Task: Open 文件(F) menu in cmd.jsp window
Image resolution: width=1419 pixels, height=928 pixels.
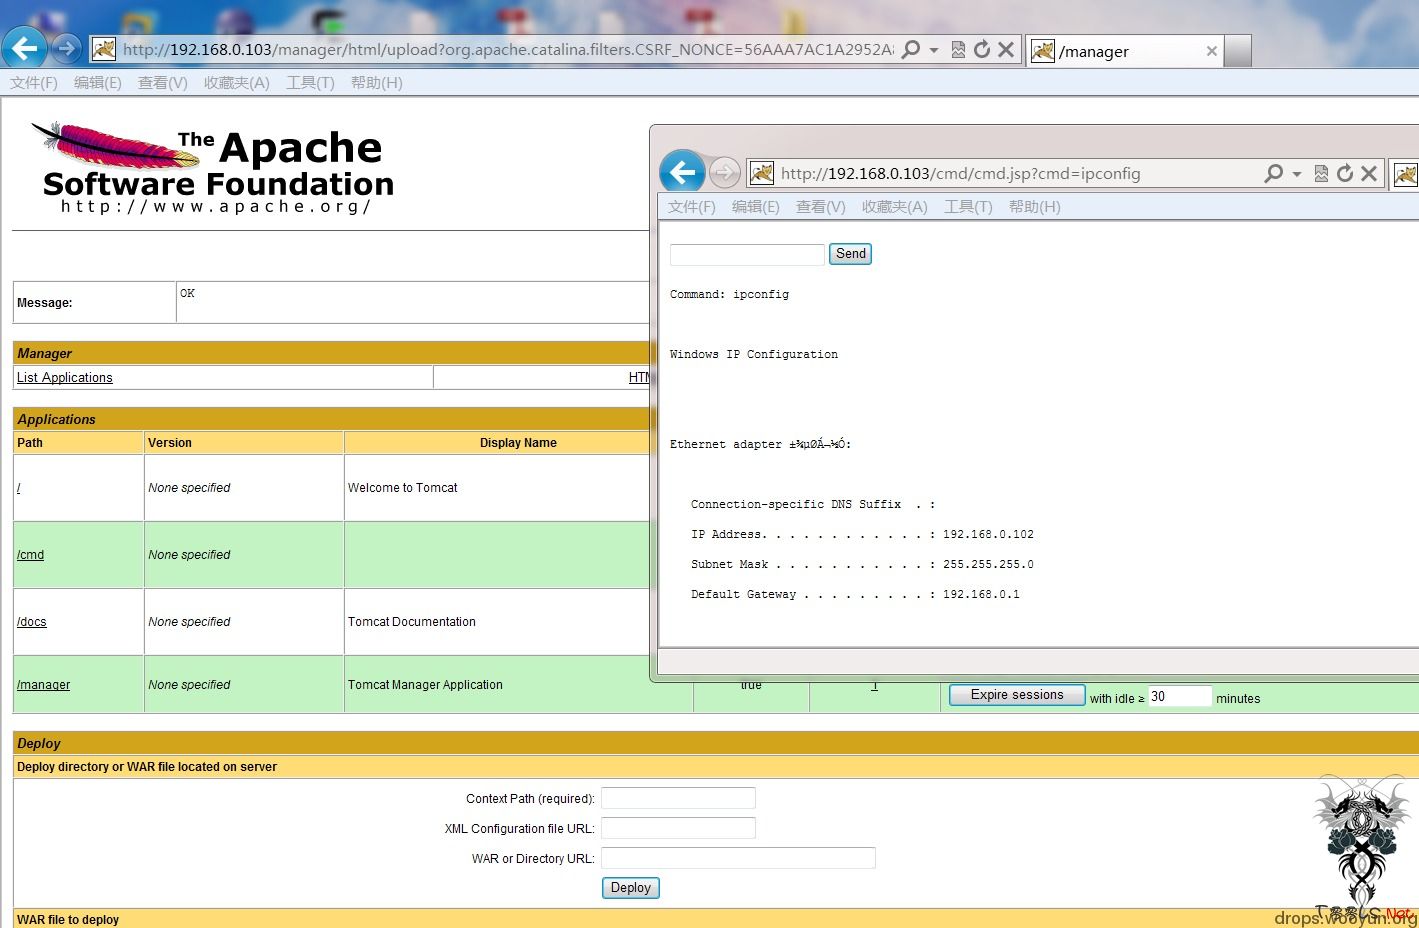Action: point(692,207)
